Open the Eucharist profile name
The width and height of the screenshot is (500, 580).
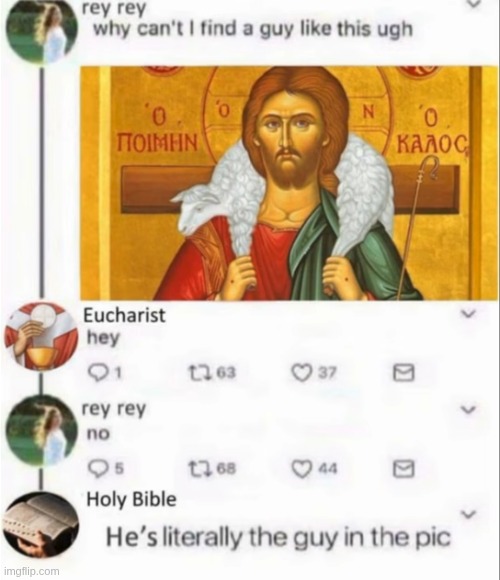(124, 316)
